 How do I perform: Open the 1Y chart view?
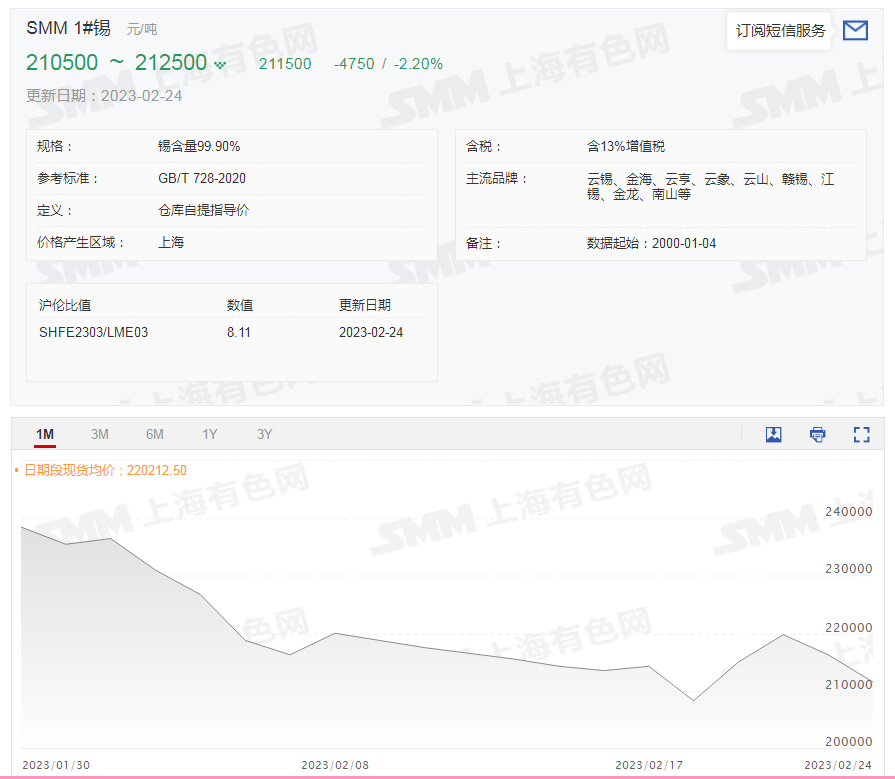(209, 434)
